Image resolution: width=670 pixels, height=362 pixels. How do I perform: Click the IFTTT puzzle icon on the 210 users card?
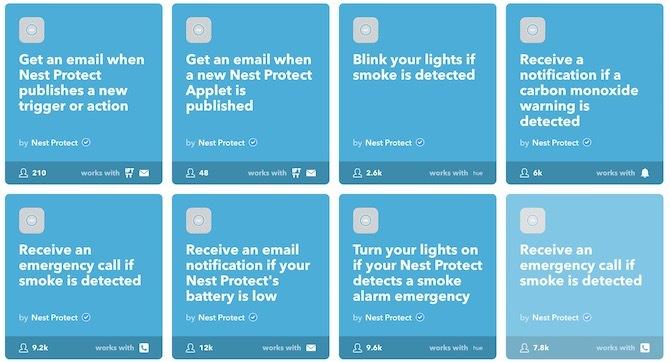coord(129,173)
